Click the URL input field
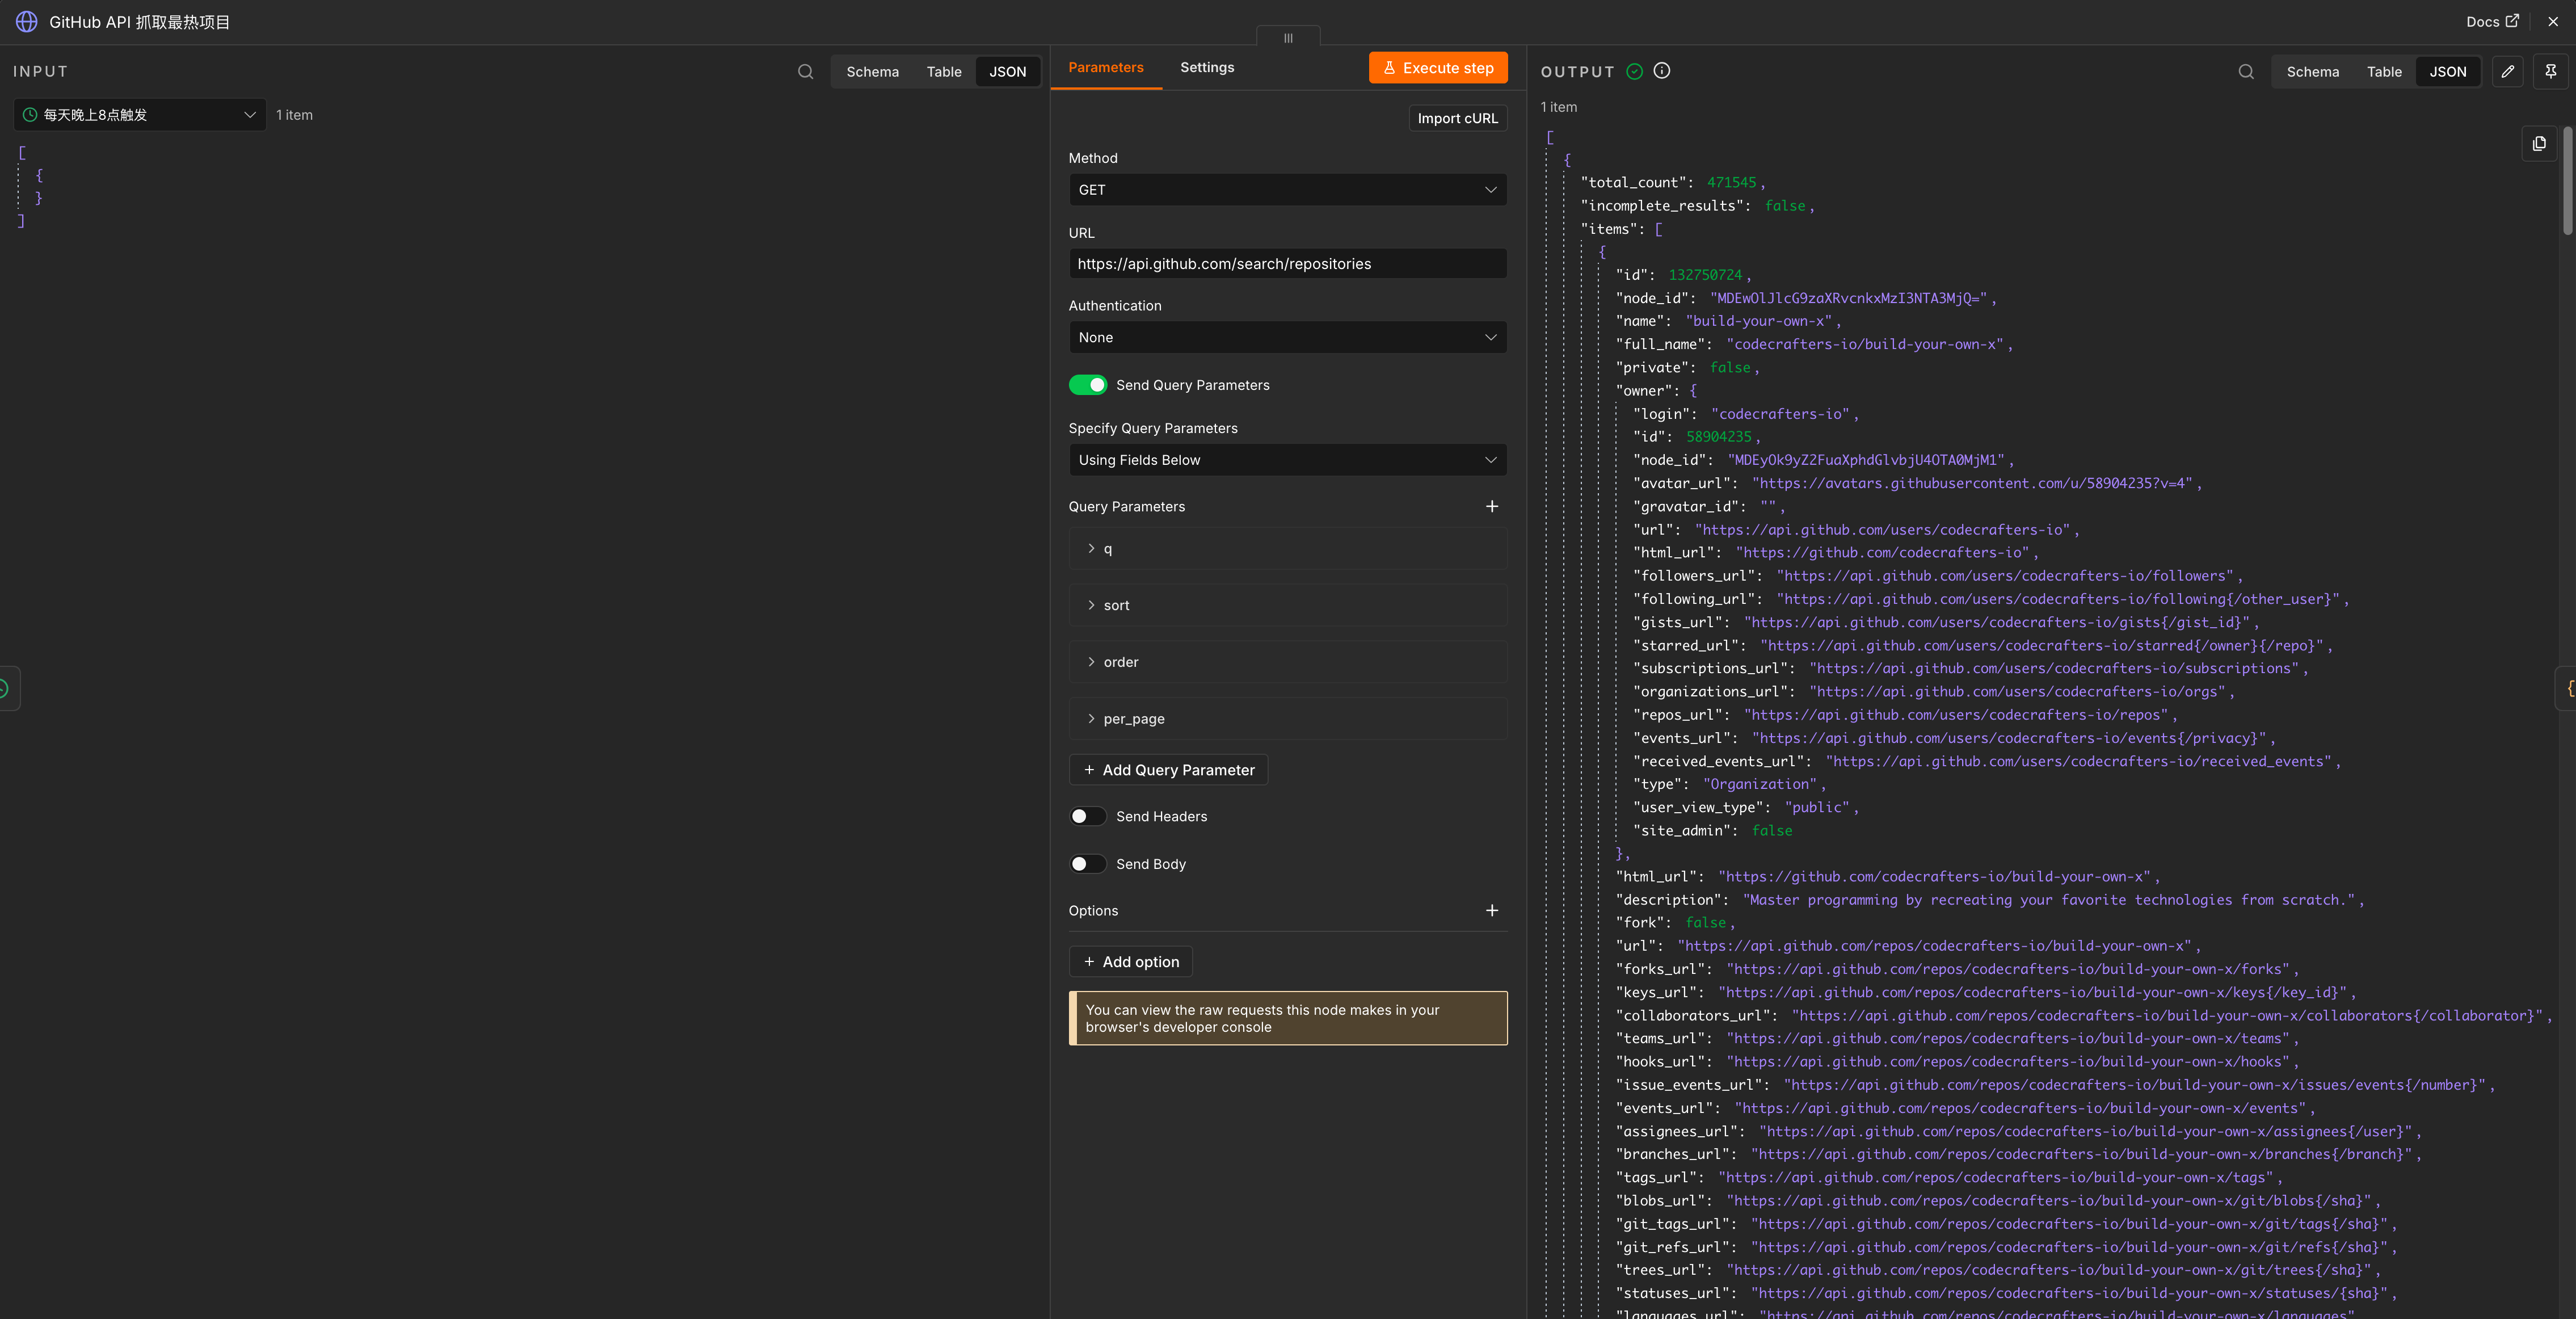 pyautogui.click(x=1288, y=264)
